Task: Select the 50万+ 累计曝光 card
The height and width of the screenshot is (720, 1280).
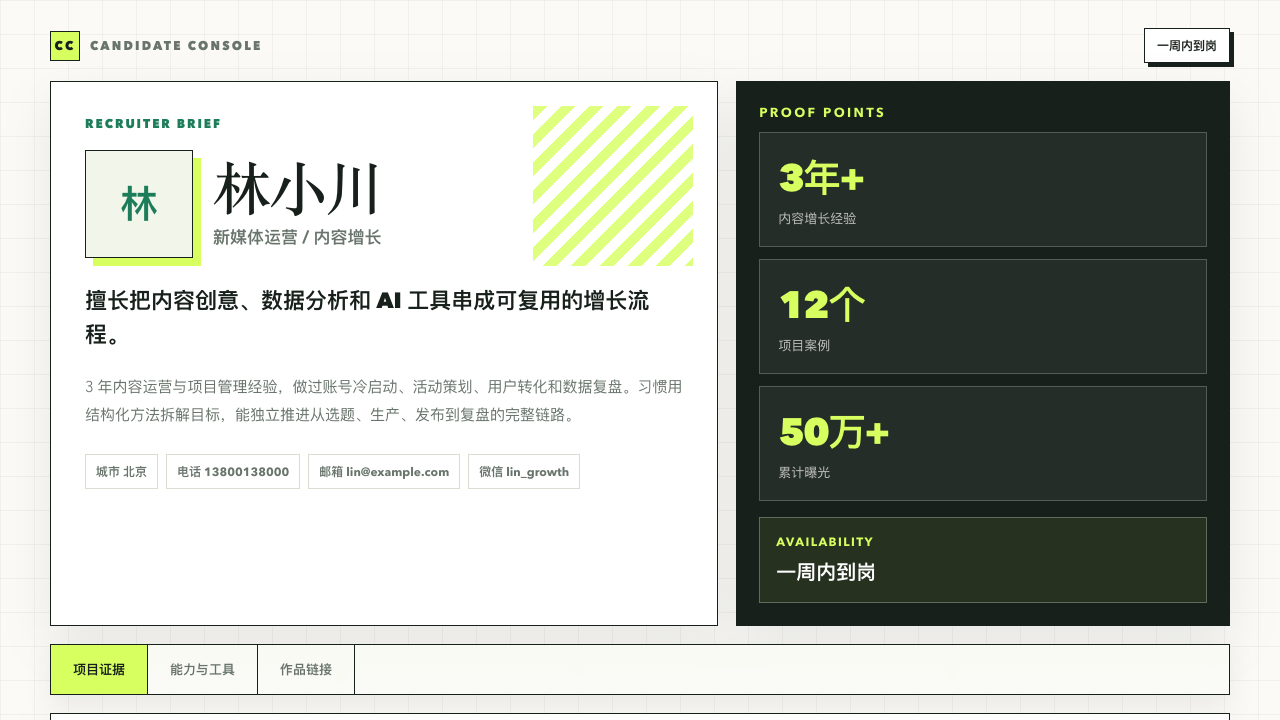Action: (x=983, y=443)
